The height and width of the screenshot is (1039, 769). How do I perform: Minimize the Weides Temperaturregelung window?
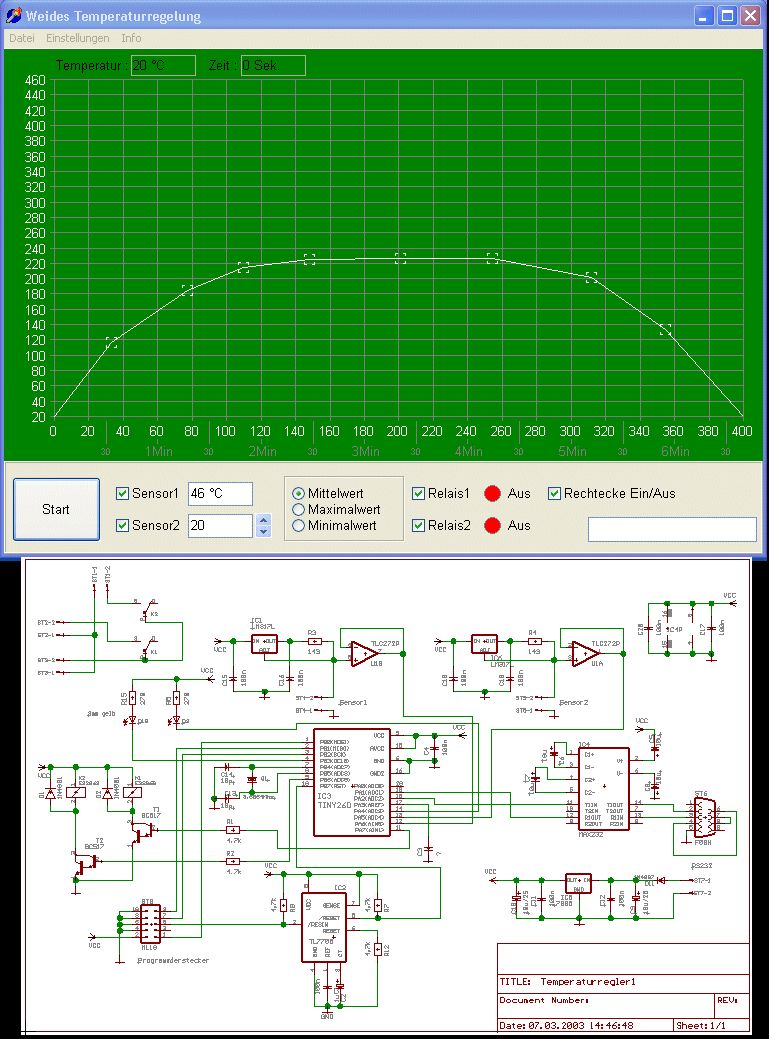pyautogui.click(x=703, y=16)
